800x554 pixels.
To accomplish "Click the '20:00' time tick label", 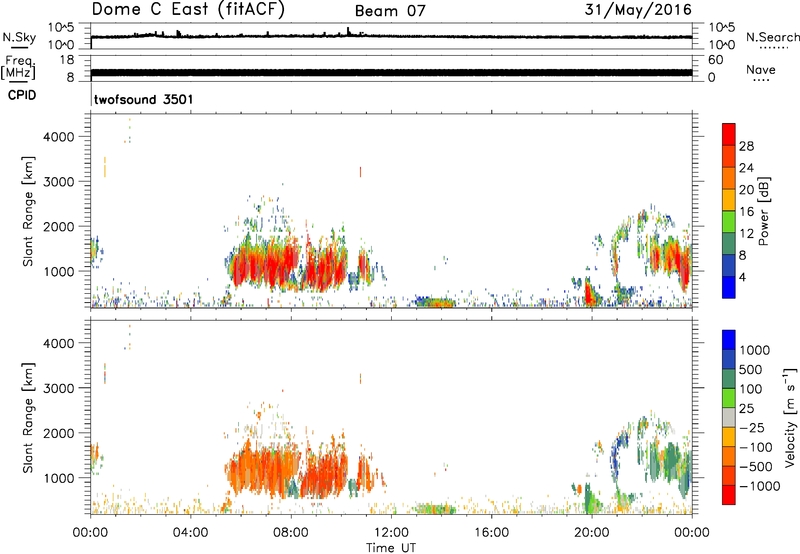I will coord(592,533).
